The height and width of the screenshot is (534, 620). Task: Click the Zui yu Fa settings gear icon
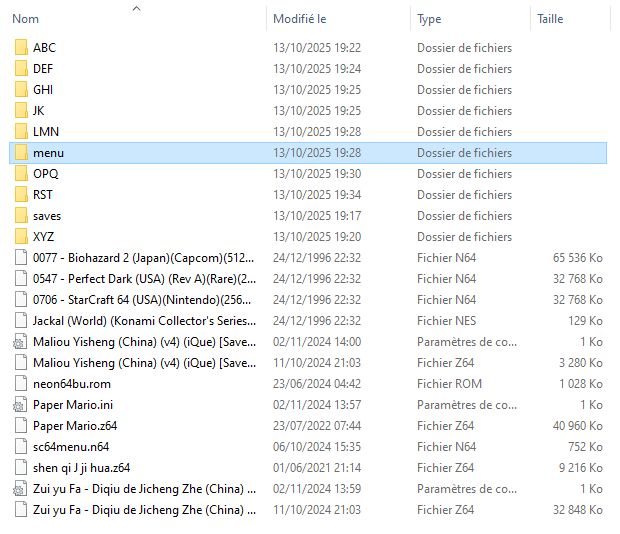pyautogui.click(x=20, y=489)
